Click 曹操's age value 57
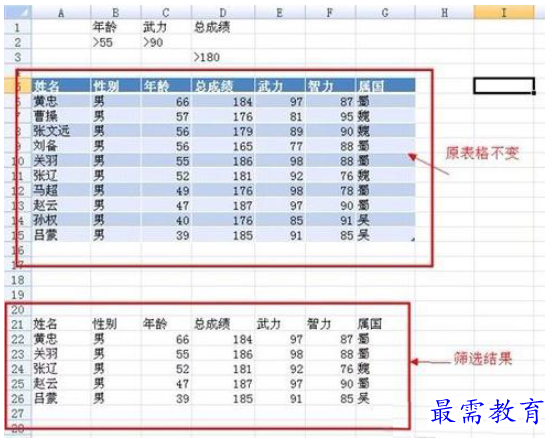 tap(166, 116)
